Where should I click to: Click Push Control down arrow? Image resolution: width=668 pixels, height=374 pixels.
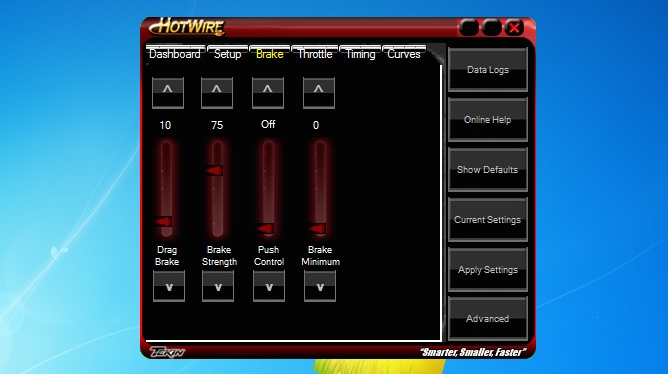(x=269, y=286)
